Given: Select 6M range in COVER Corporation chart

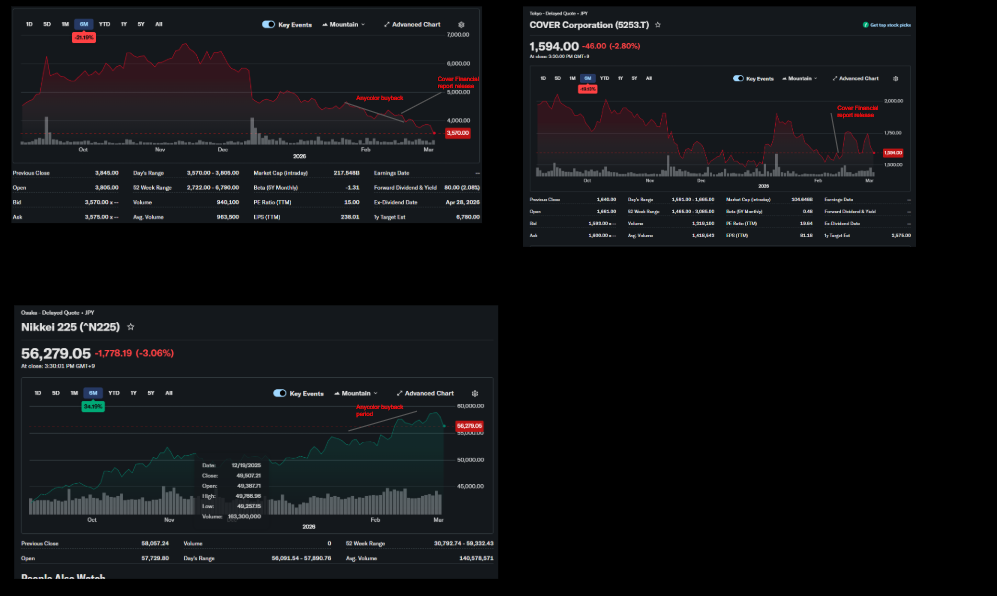Looking at the screenshot, I should pos(588,78).
